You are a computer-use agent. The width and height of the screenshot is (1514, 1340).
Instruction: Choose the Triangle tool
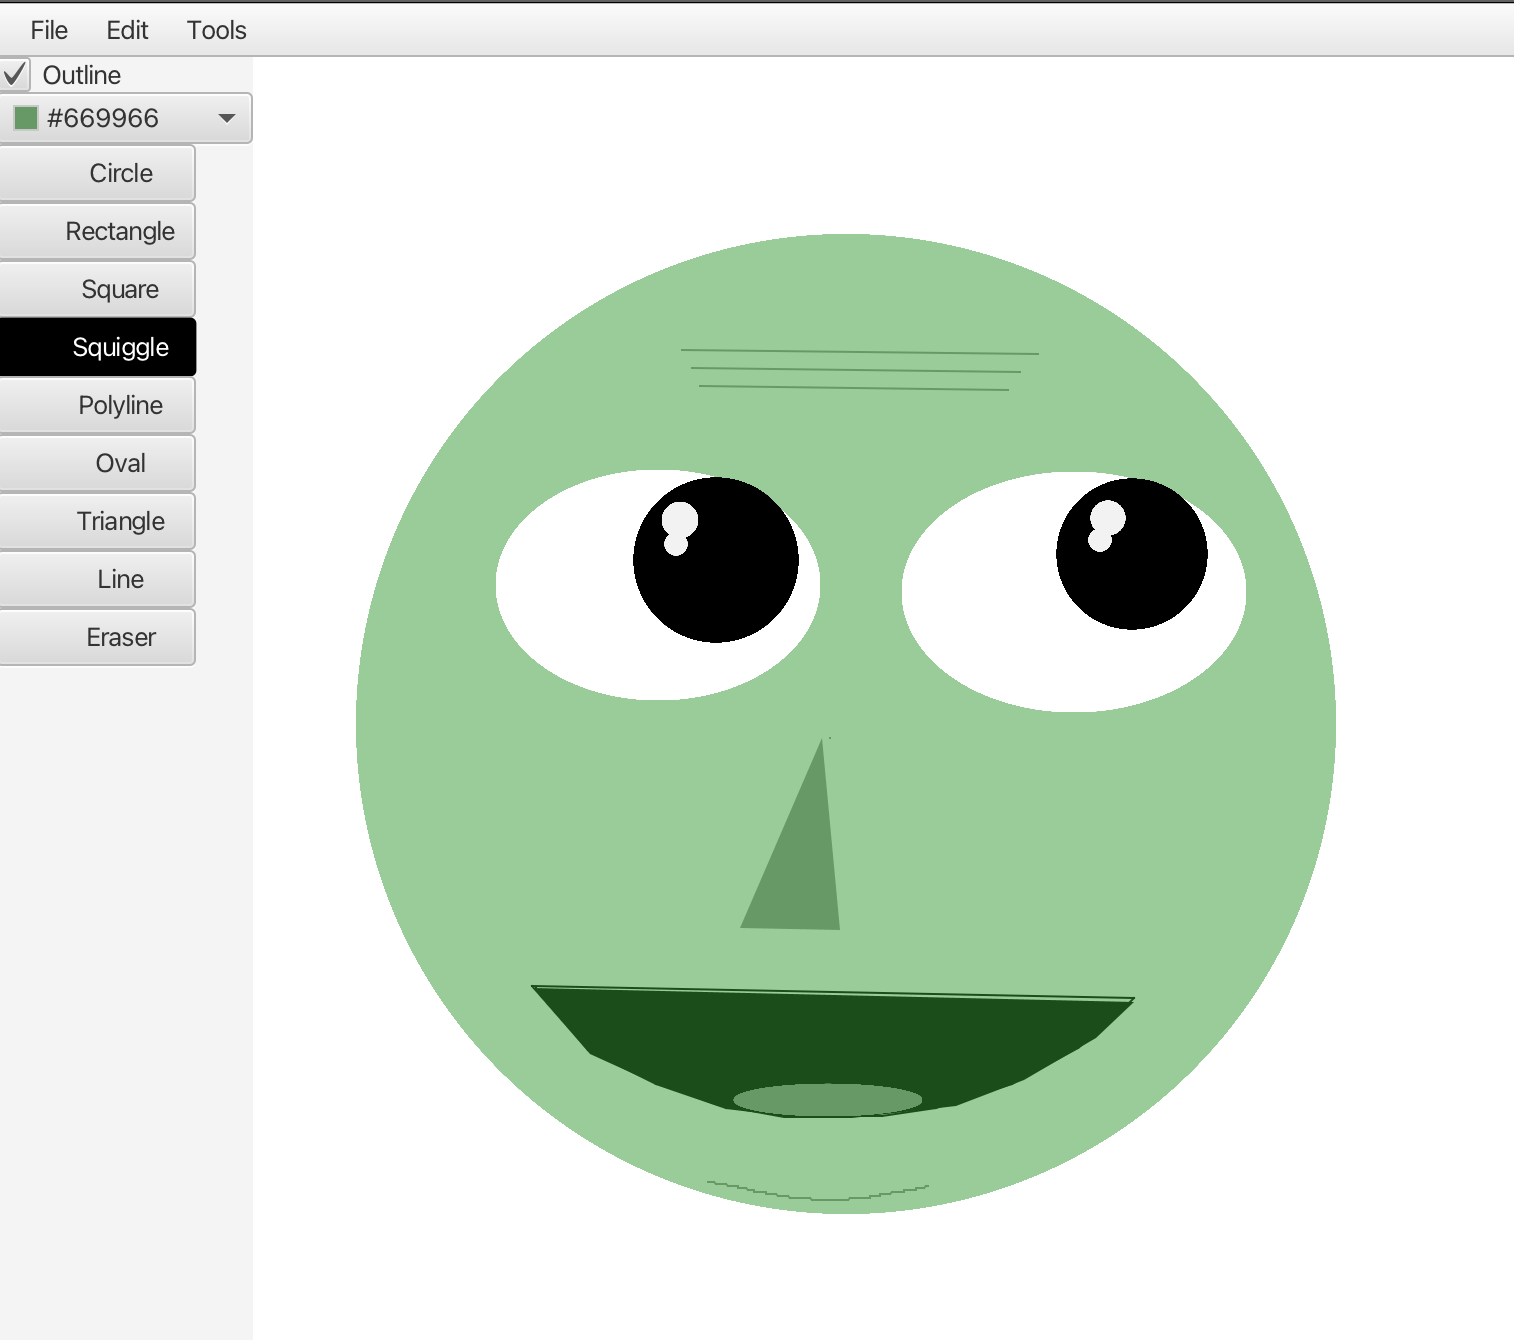point(98,521)
